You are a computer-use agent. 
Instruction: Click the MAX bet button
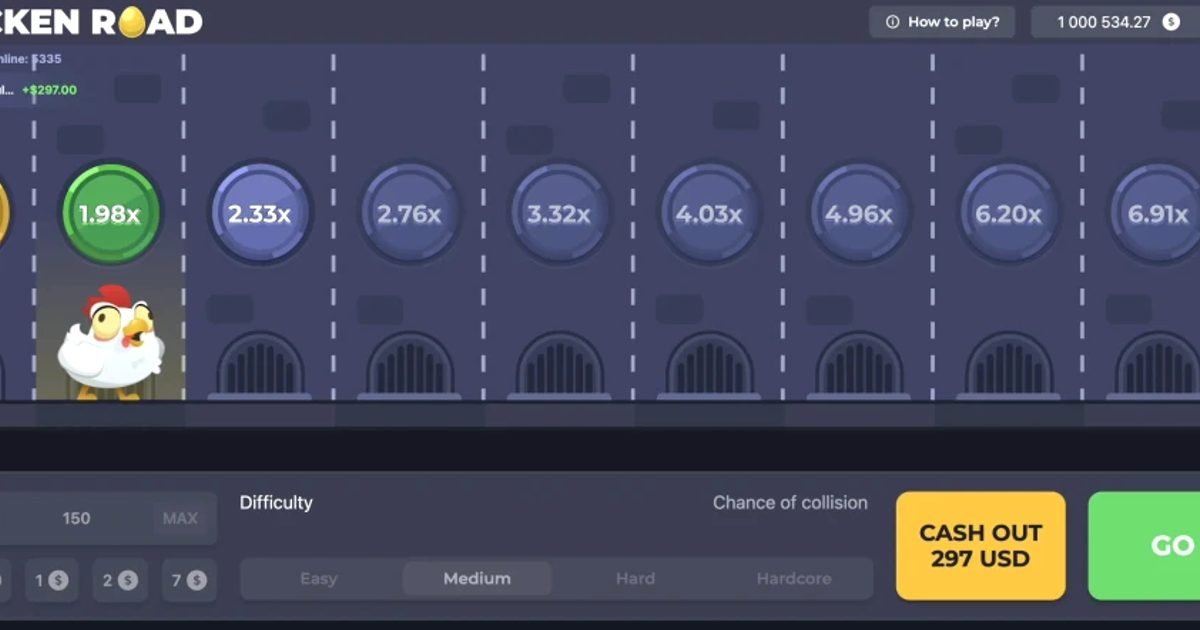tap(178, 518)
